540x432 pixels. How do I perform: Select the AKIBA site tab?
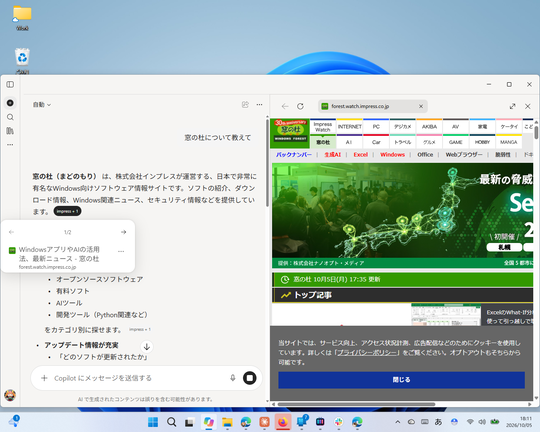tap(429, 127)
